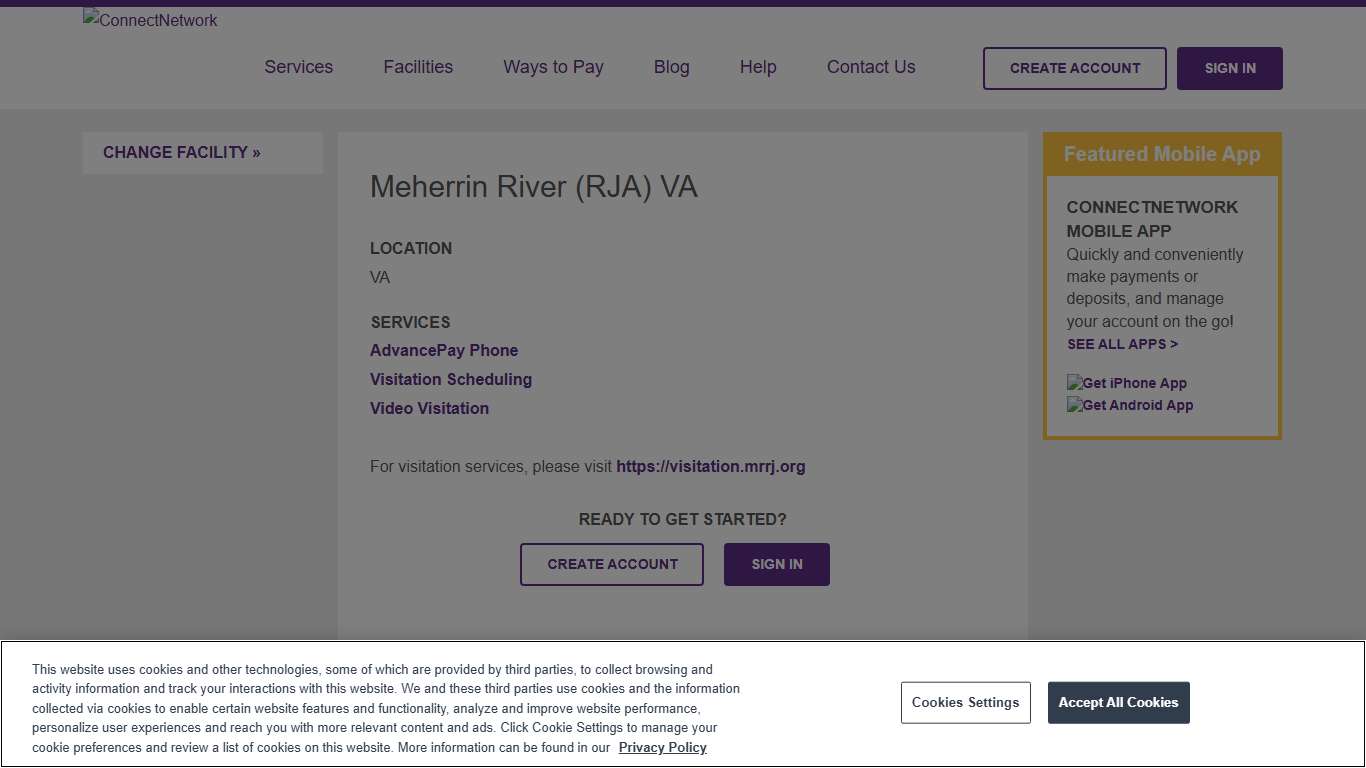Click the Get iPhone App badge
This screenshot has height=768, width=1366.
tap(1126, 383)
